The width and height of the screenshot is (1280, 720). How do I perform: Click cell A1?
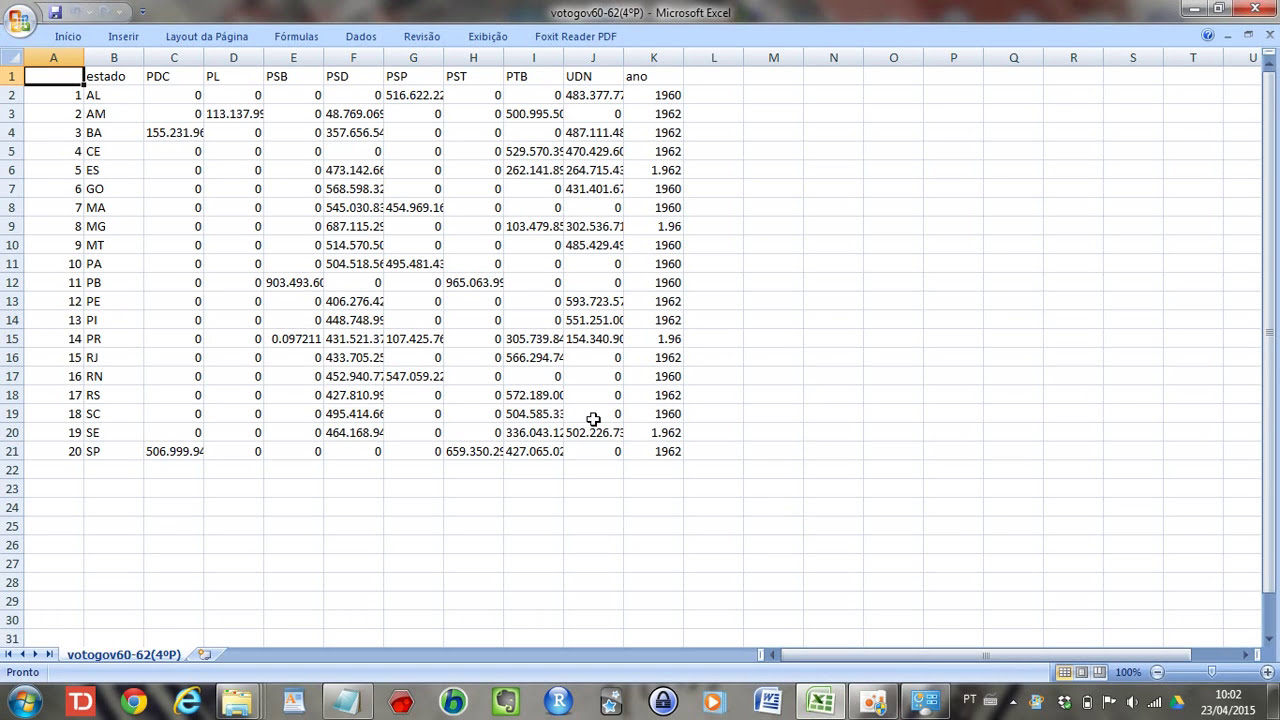tap(53, 76)
